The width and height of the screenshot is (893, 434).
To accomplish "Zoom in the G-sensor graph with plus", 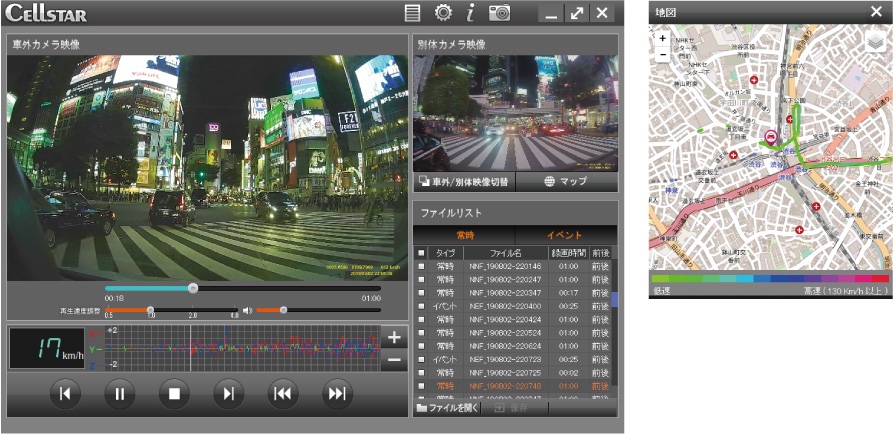I will point(394,337).
